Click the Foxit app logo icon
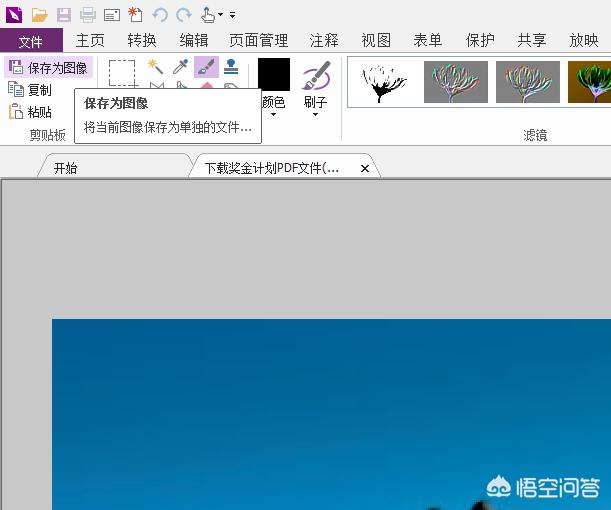Viewport: 611px width, 510px height. pyautogui.click(x=14, y=15)
